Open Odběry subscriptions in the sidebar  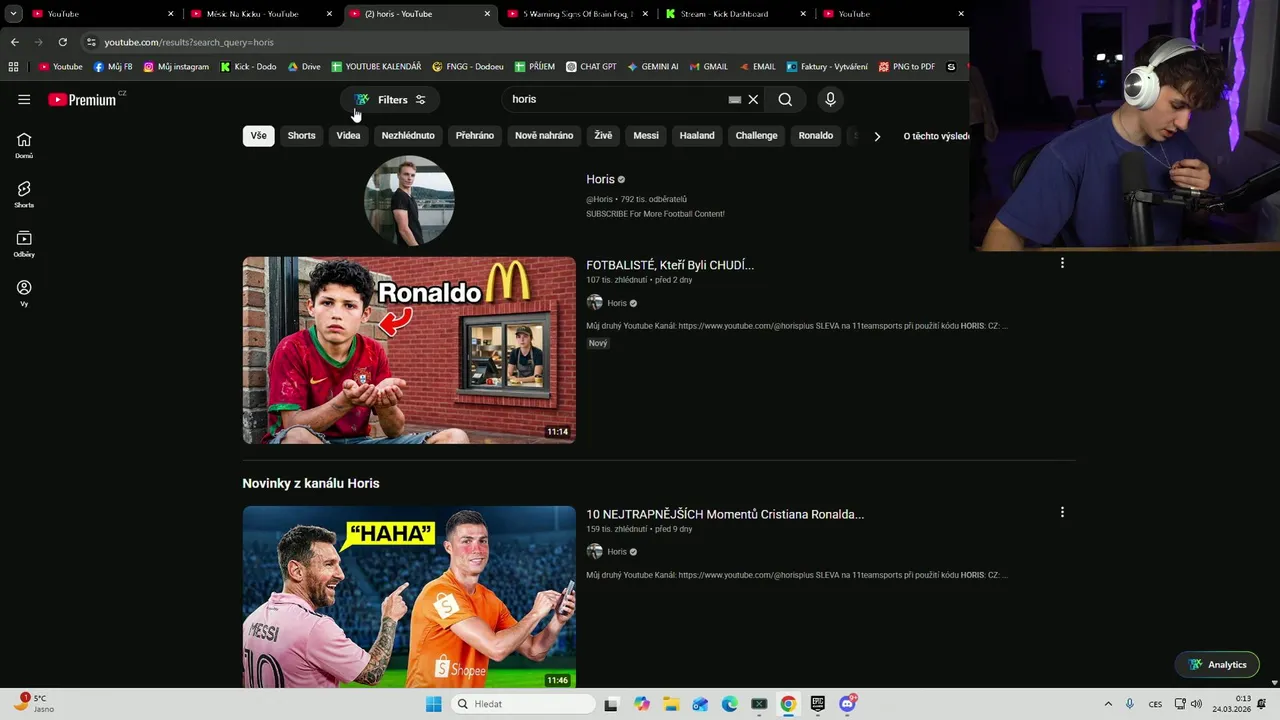pos(24,244)
